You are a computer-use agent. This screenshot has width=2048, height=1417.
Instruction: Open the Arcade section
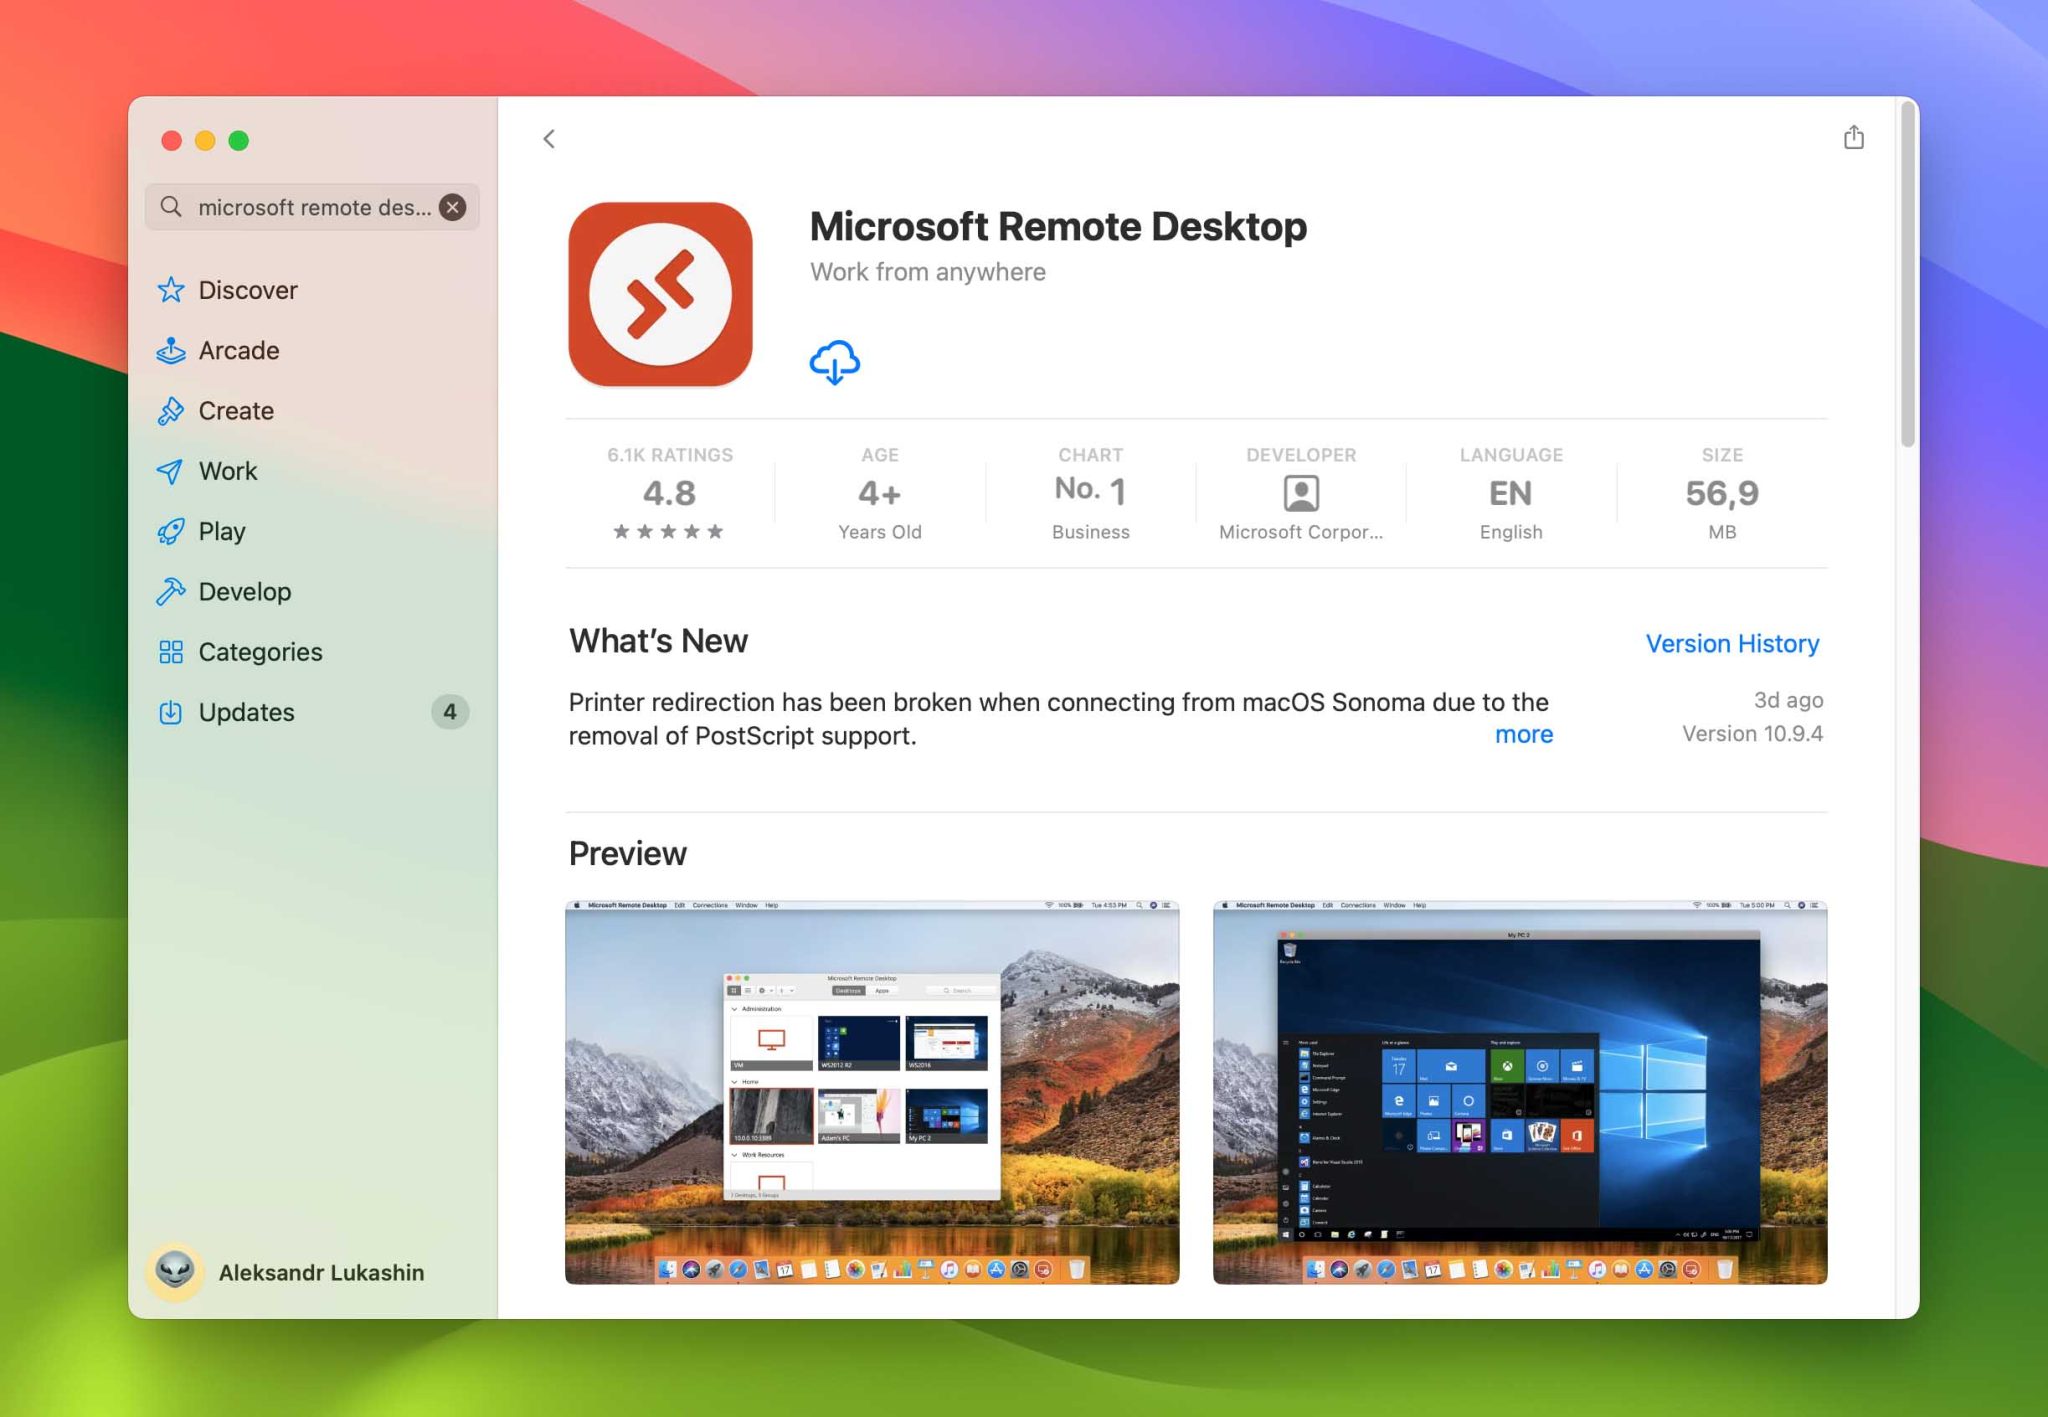tap(239, 350)
